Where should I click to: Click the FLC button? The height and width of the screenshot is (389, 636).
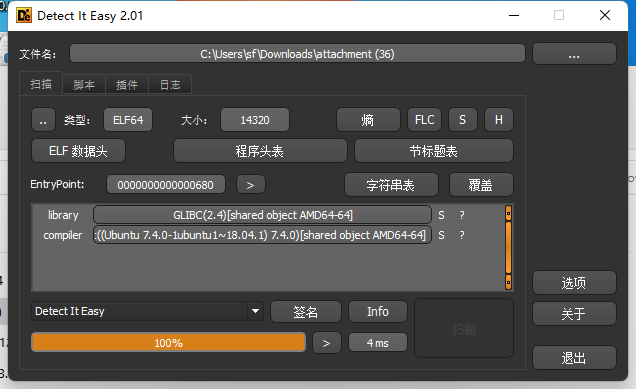[x=424, y=120]
